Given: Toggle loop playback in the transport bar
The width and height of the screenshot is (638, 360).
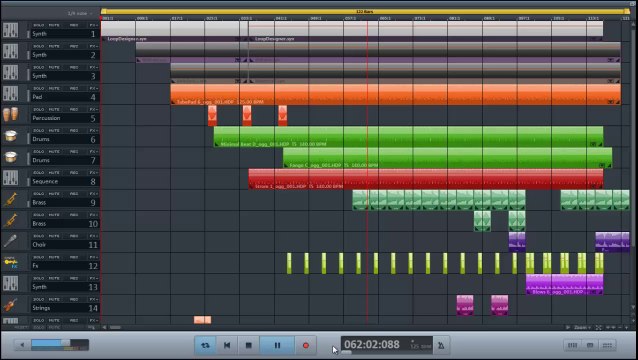Looking at the screenshot, I should coord(205,345).
